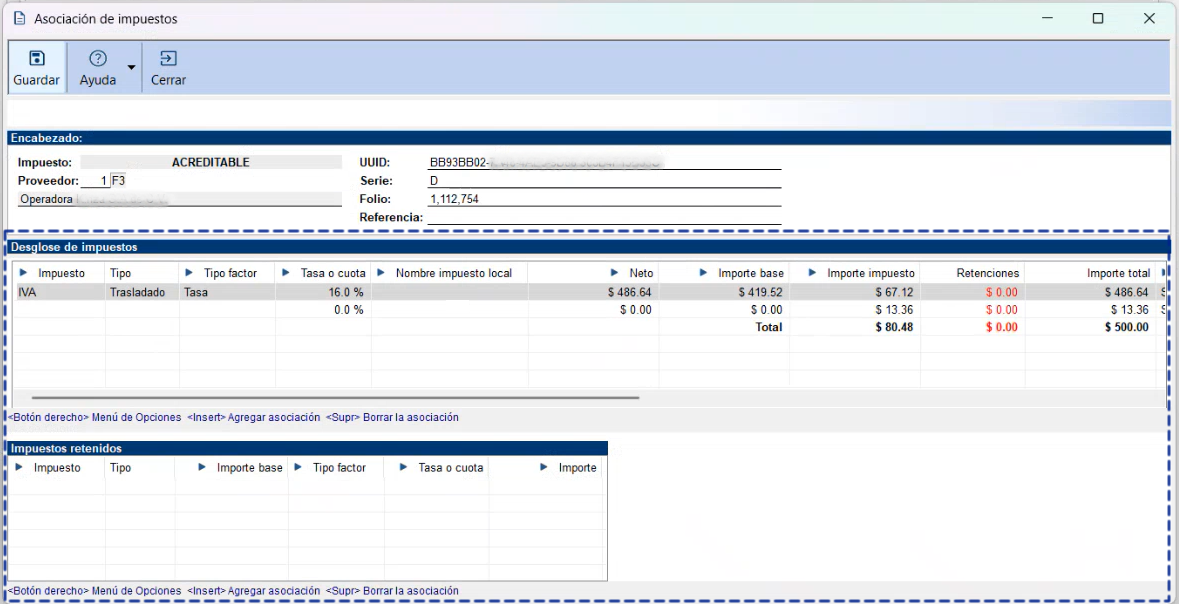Screen dimensions: 1179x604
Task: Click the Proveedor number field
Action: tap(94, 181)
